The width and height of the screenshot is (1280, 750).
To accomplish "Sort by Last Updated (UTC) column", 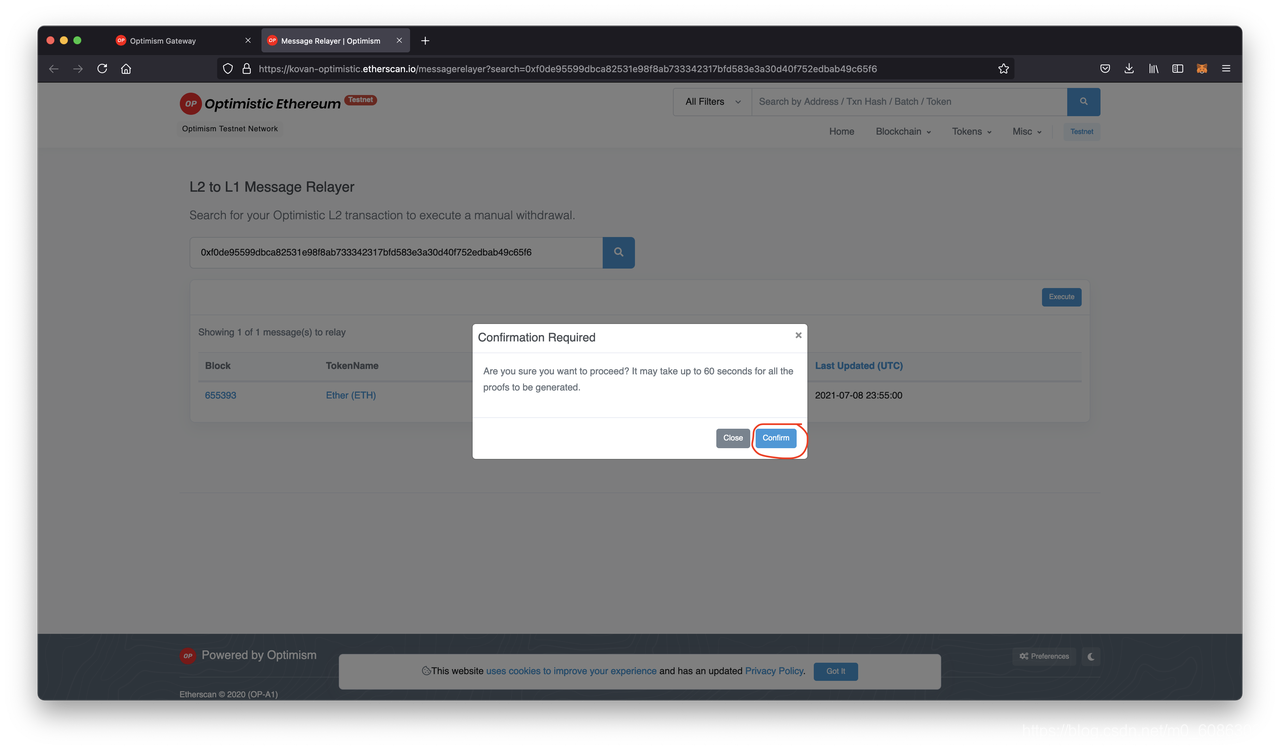I will click(859, 366).
